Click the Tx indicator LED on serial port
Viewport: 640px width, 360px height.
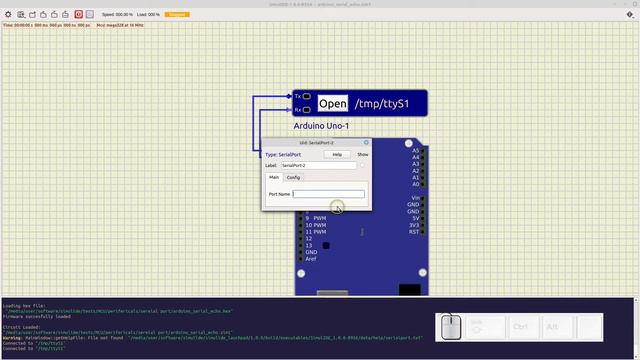pyautogui.click(x=307, y=96)
